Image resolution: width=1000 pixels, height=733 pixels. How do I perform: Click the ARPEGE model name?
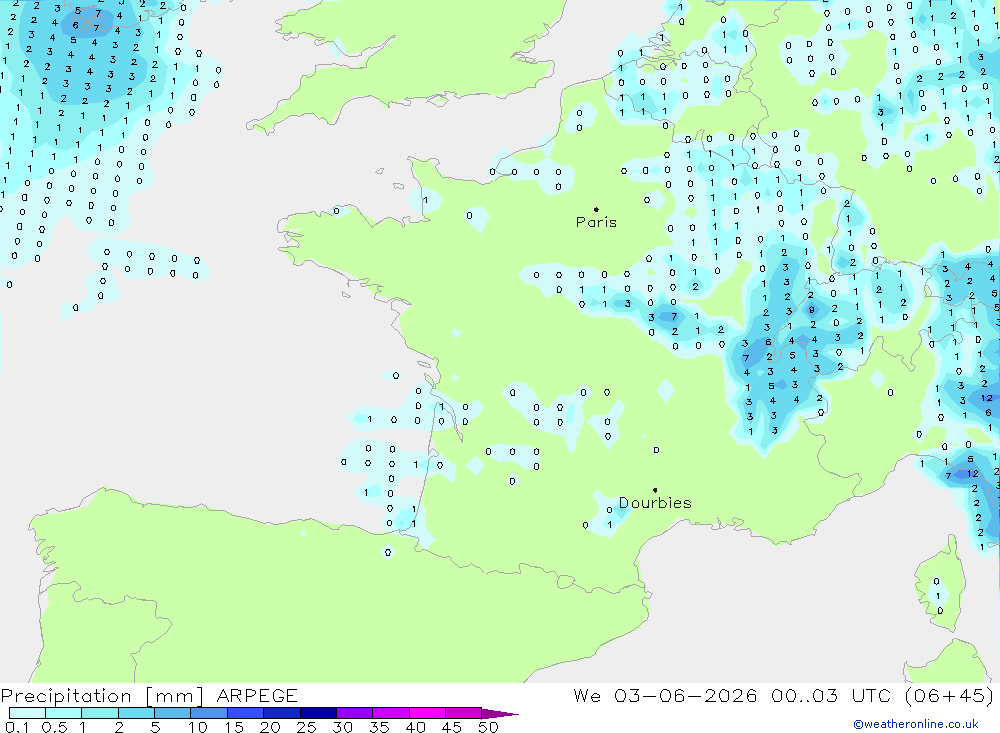(257, 695)
